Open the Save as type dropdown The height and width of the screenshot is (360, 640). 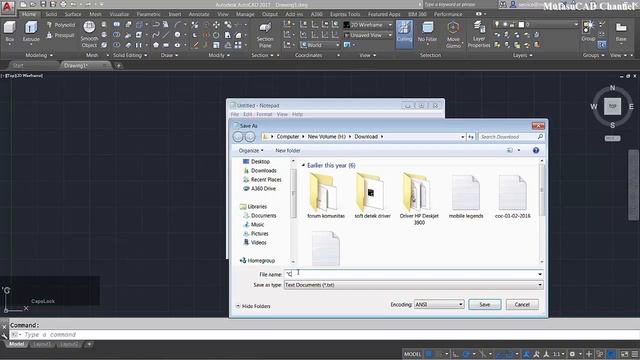click(x=413, y=285)
